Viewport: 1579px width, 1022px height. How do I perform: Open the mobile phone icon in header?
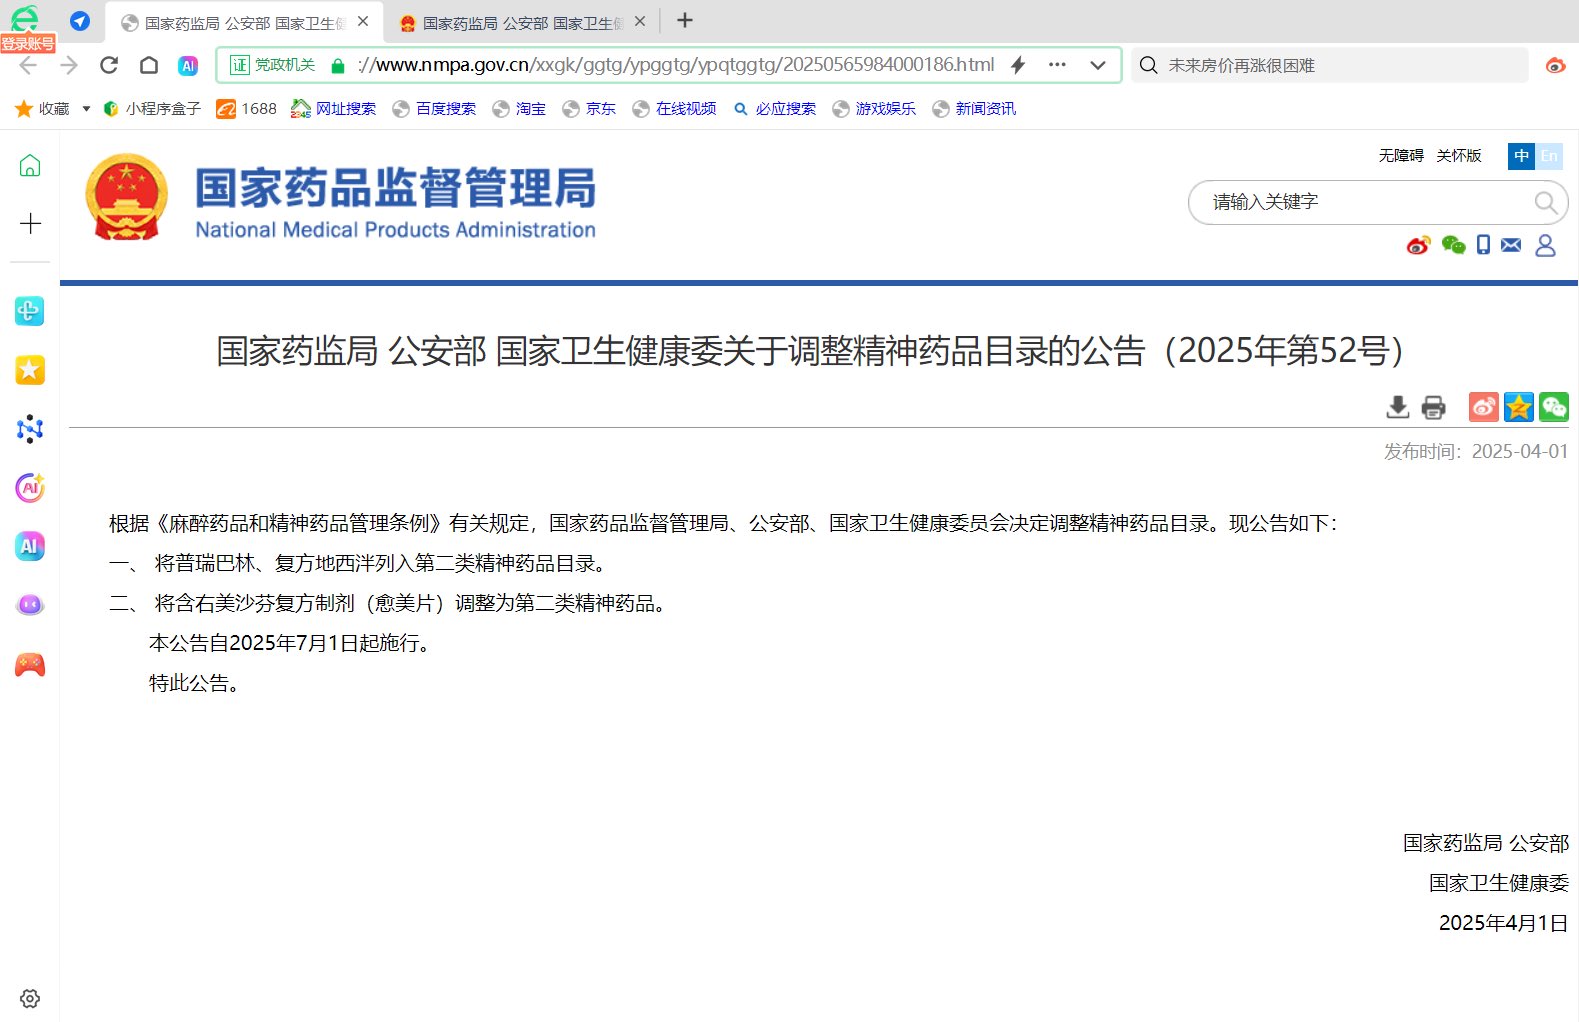coord(1483,245)
